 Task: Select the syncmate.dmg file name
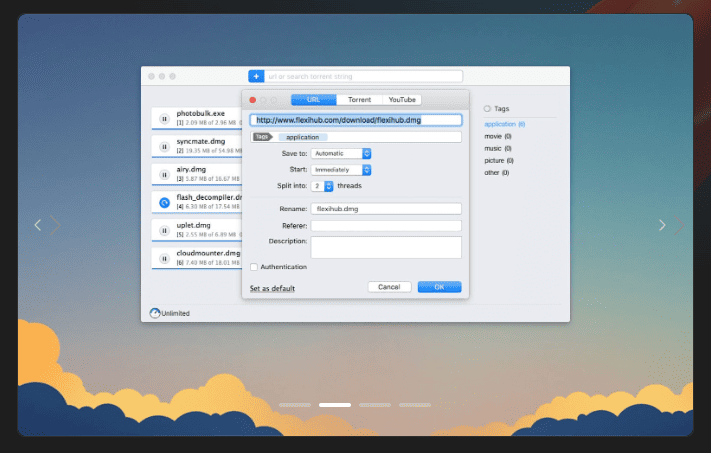point(200,141)
